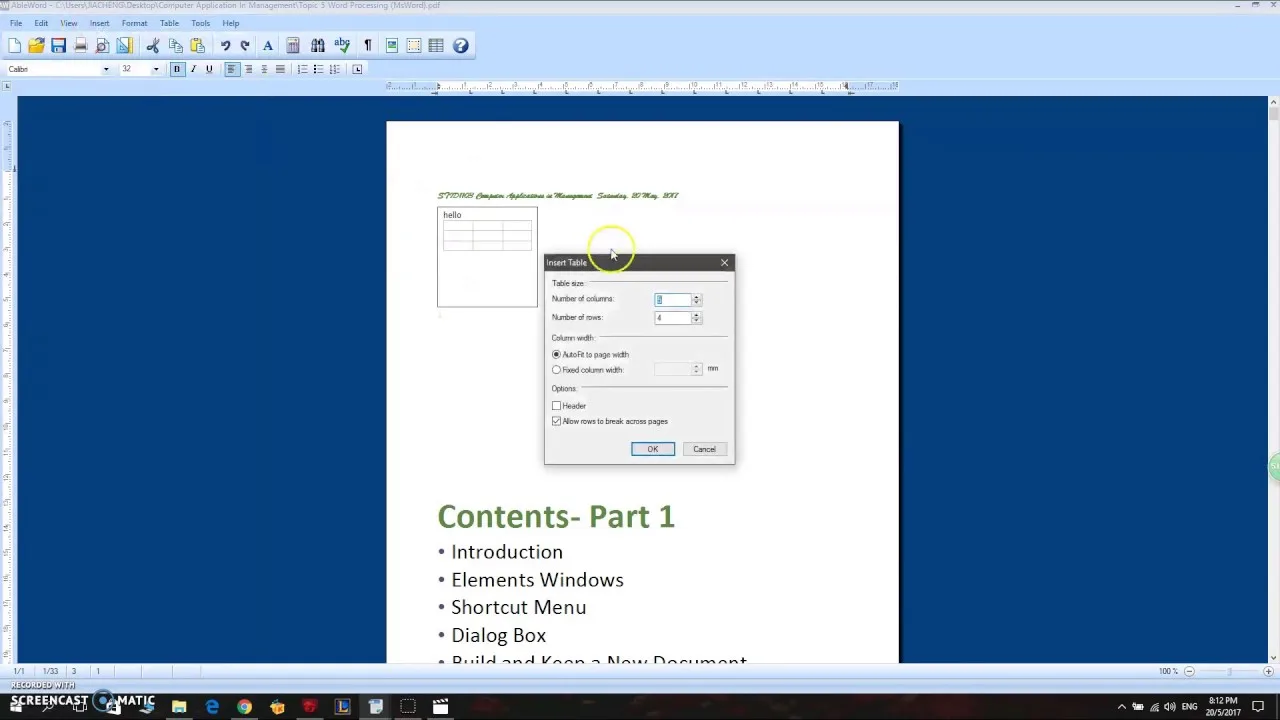Expand the font size 32 dropdown
Image resolution: width=1280 pixels, height=720 pixels.
(x=155, y=69)
